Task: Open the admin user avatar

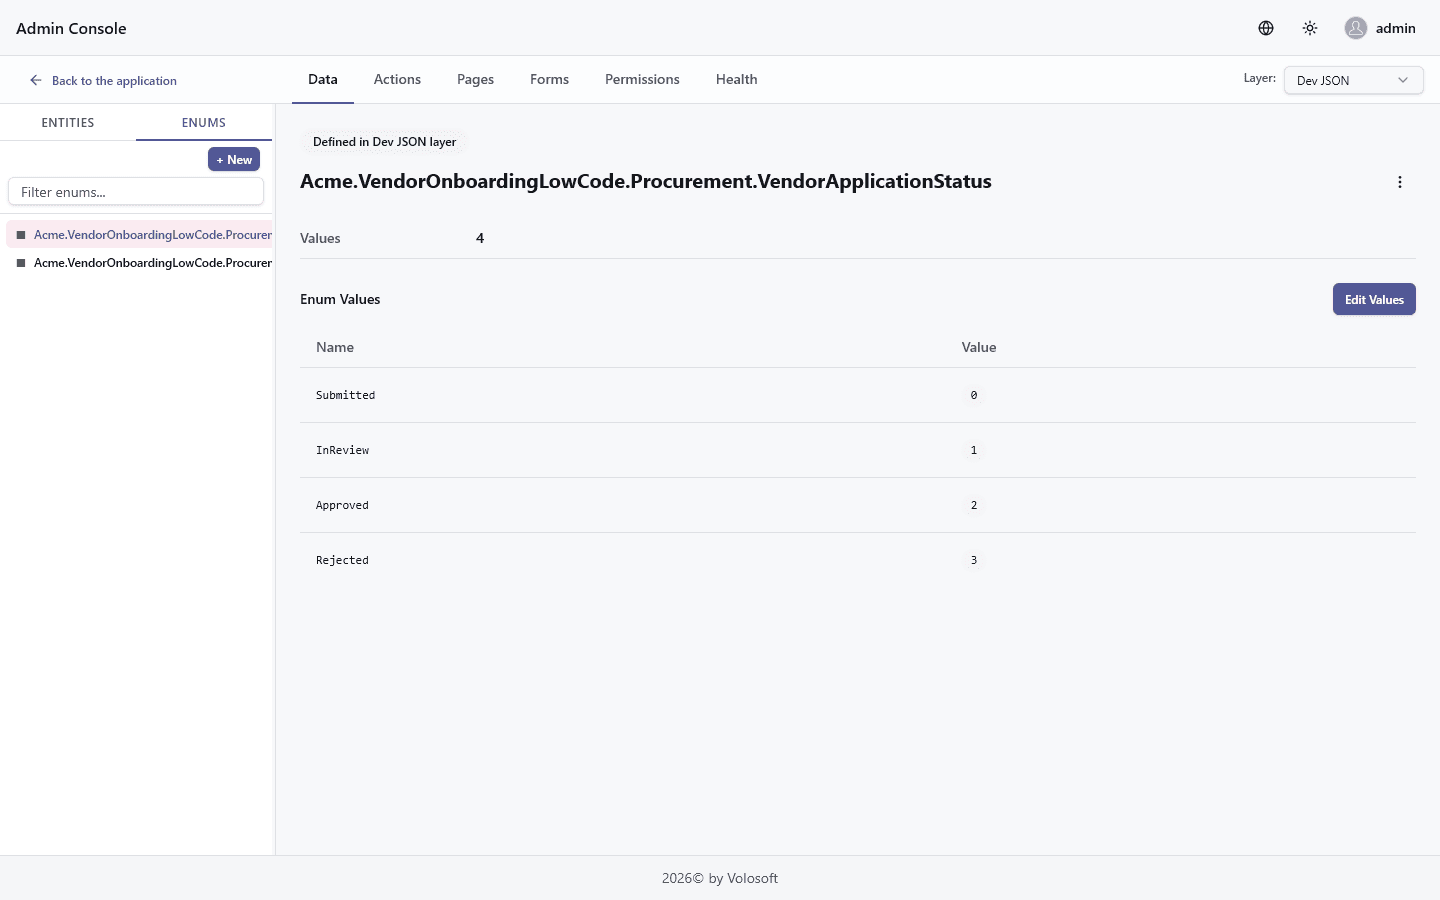Action: tap(1356, 28)
